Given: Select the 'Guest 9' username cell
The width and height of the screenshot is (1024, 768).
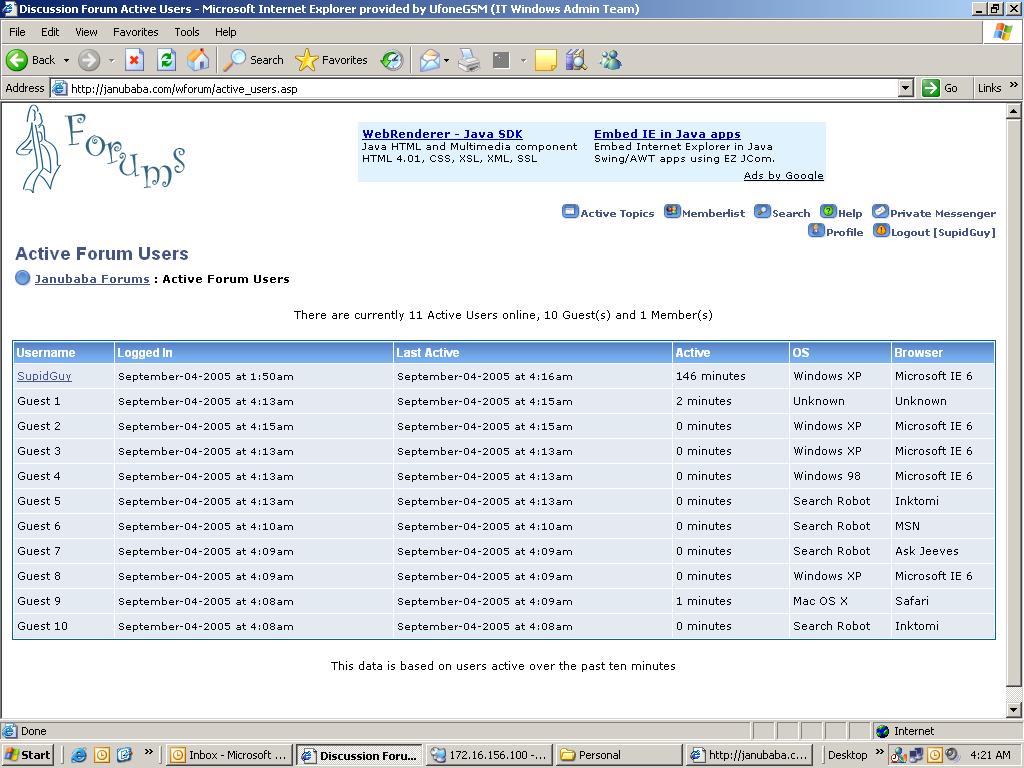Looking at the screenshot, I should click(x=64, y=601).
